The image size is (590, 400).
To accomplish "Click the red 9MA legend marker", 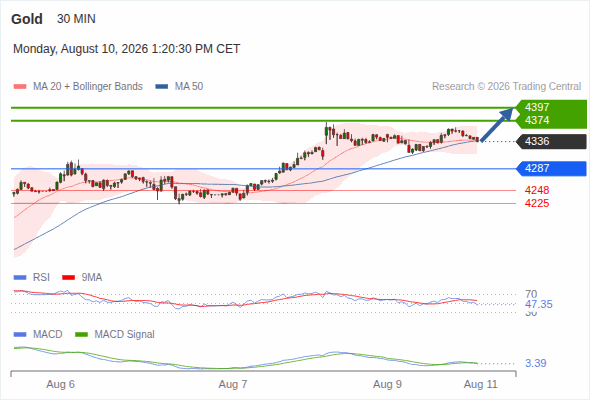I will [x=68, y=278].
